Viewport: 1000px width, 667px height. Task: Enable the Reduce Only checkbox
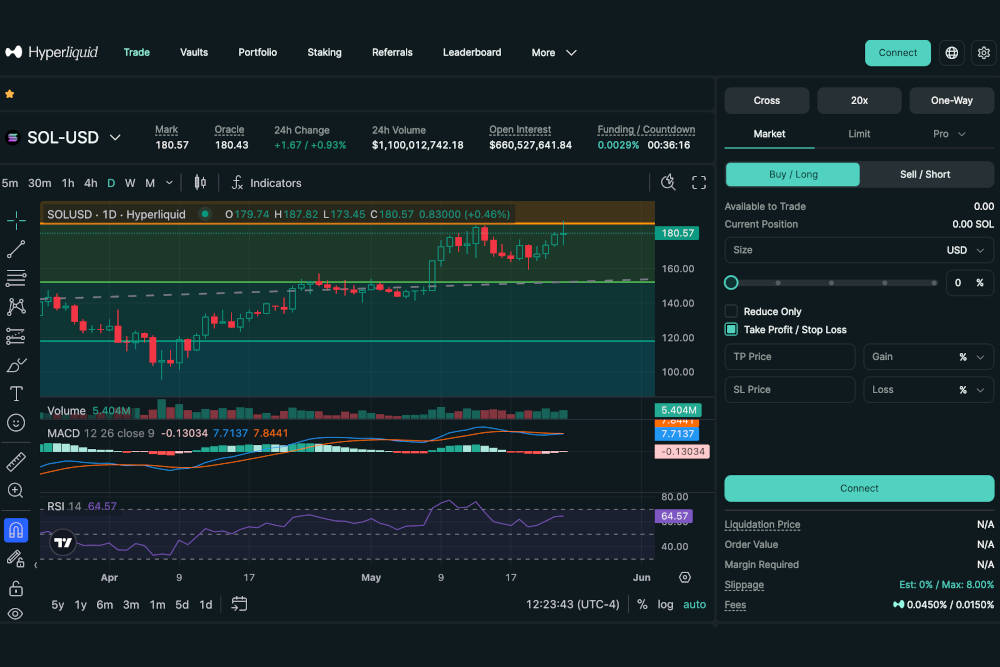click(731, 311)
